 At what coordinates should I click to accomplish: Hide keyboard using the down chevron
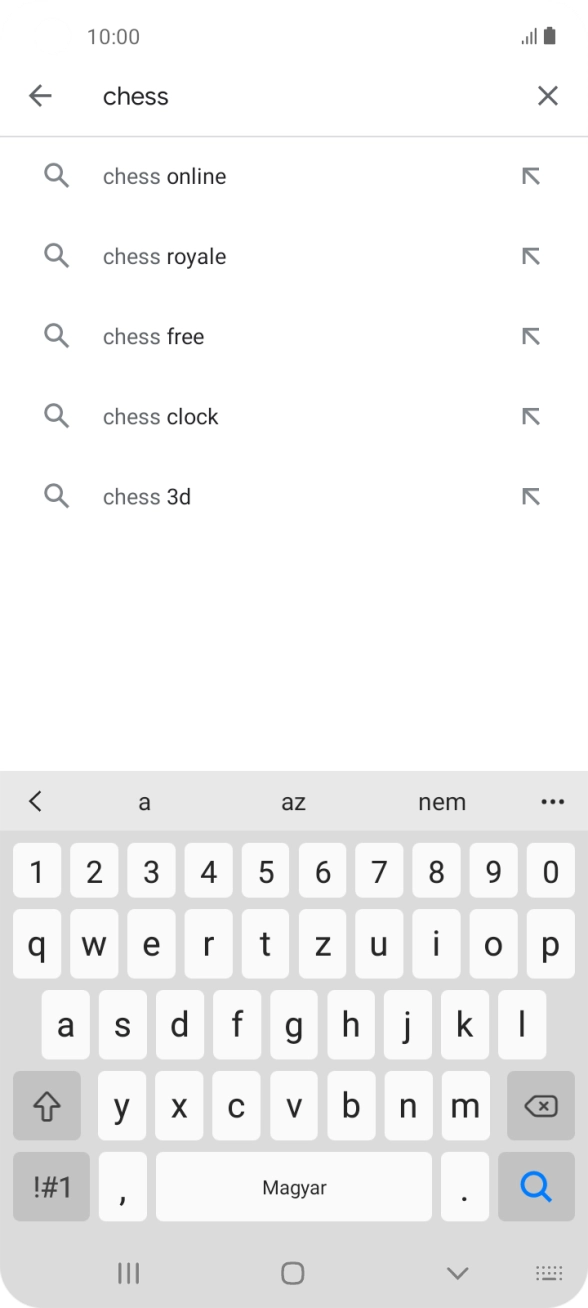click(457, 1272)
